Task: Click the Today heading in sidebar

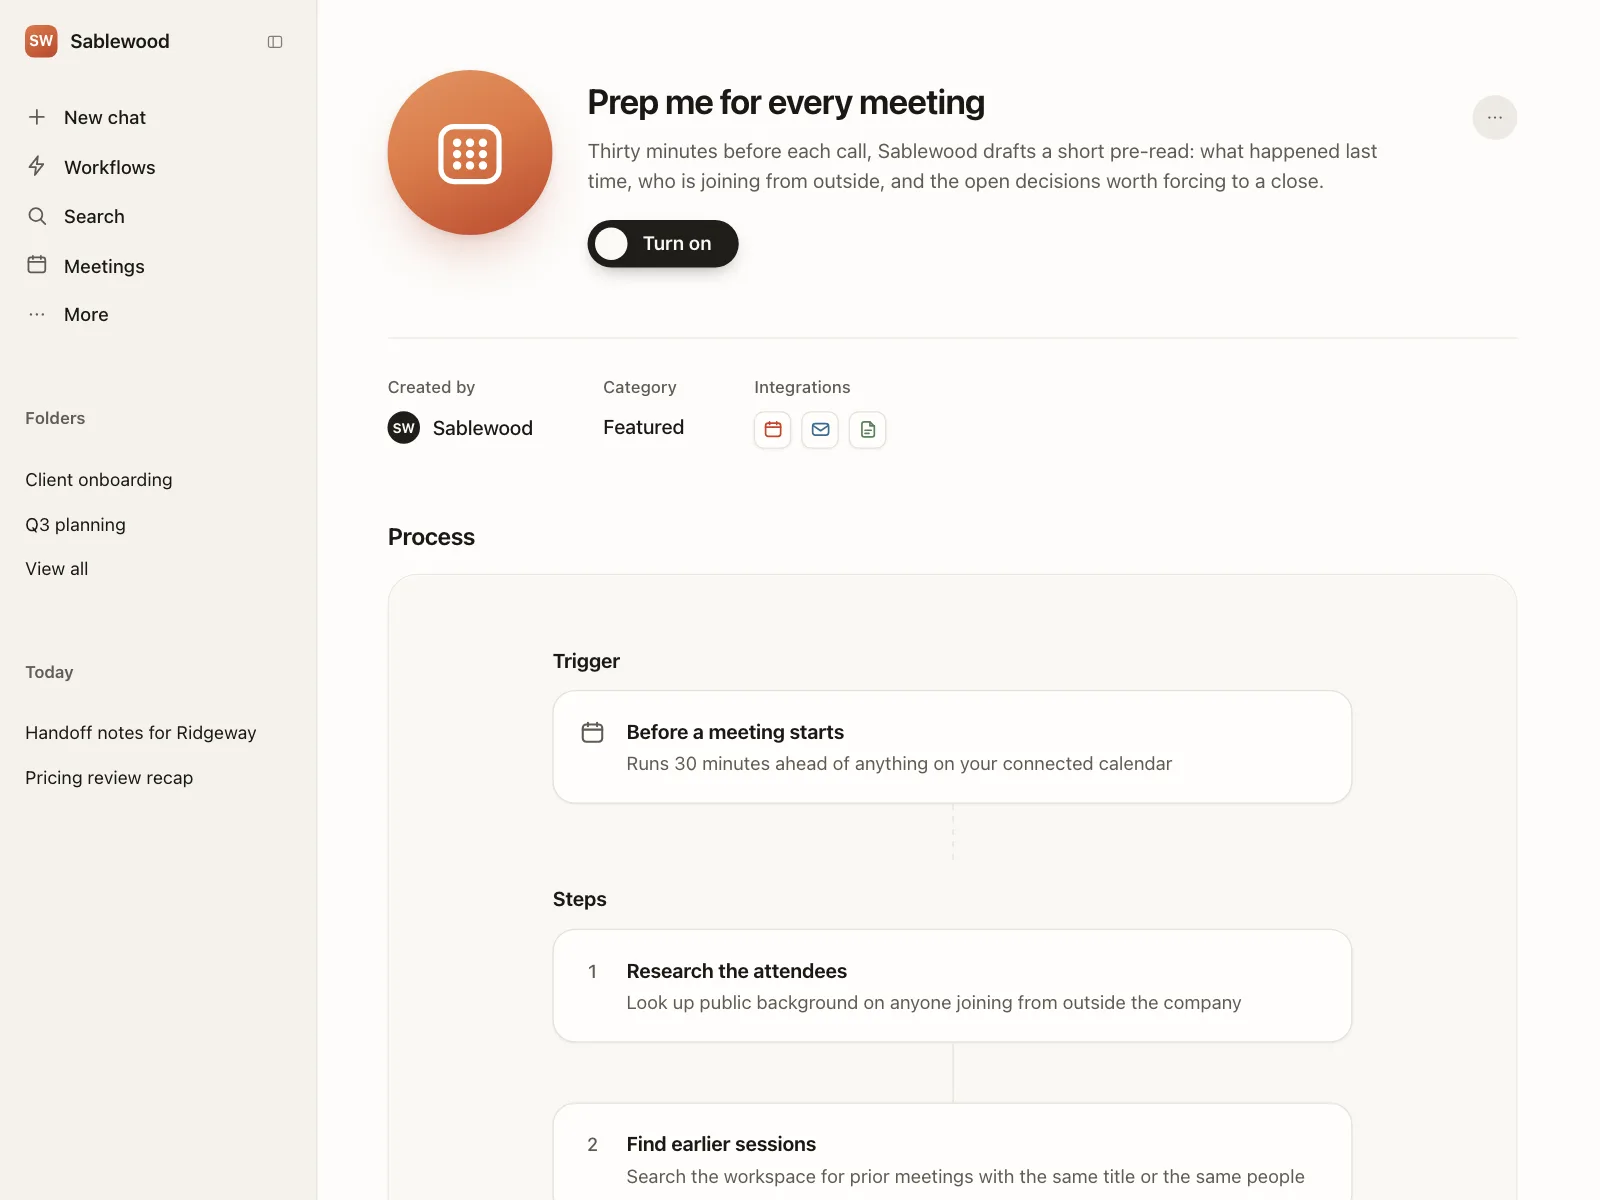Action: (x=49, y=672)
